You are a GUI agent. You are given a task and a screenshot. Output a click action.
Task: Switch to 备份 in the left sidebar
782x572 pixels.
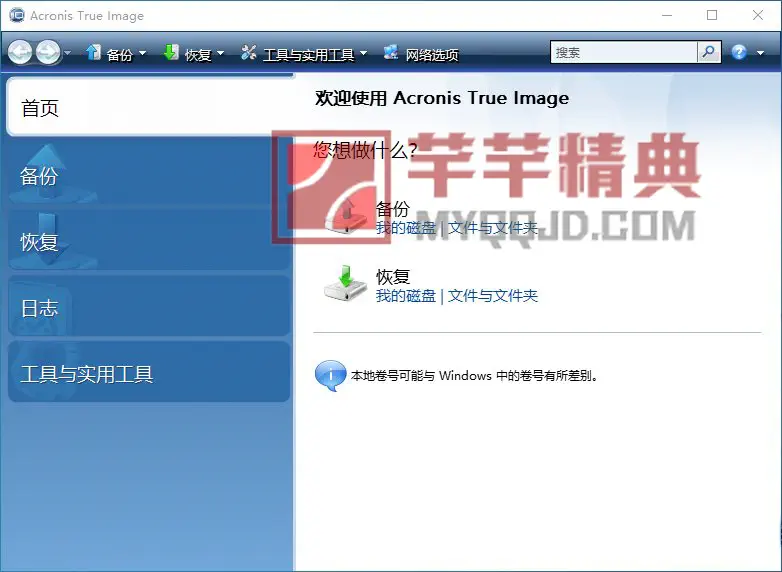coord(148,176)
